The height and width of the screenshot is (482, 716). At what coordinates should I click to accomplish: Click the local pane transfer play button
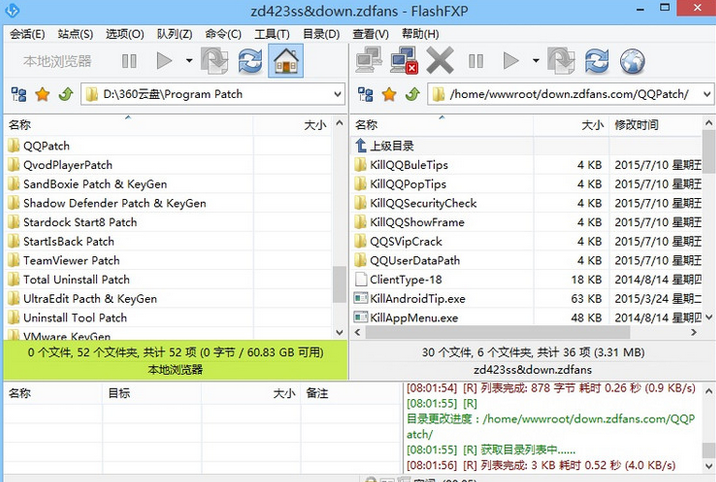pos(164,61)
